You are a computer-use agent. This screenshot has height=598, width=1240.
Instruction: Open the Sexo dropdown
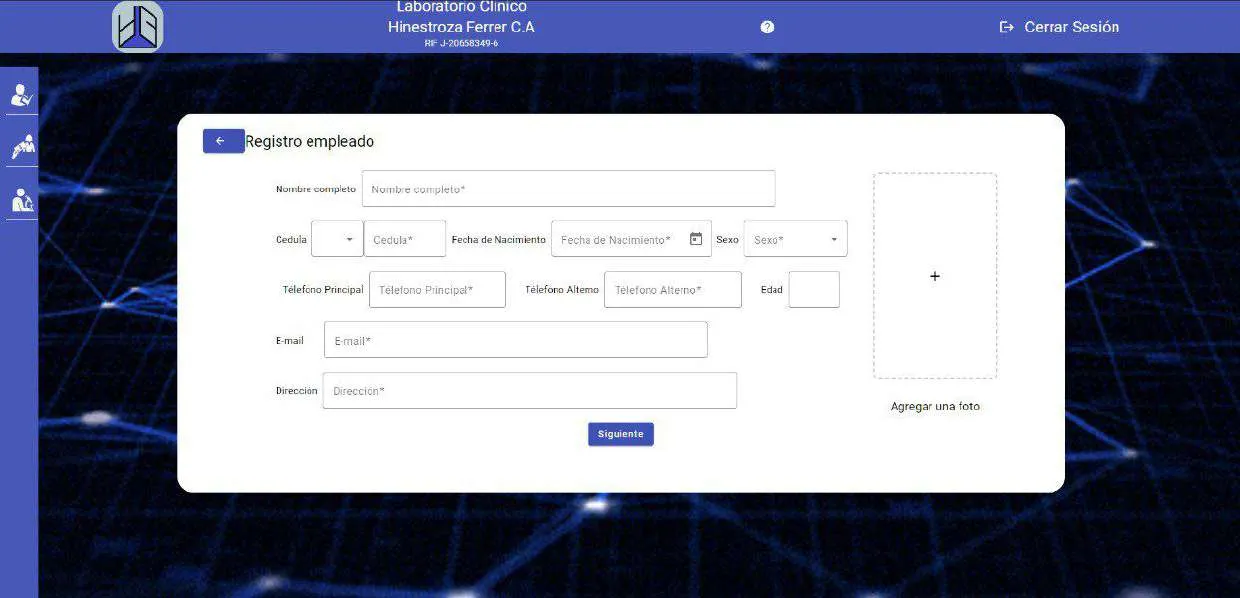coord(795,239)
